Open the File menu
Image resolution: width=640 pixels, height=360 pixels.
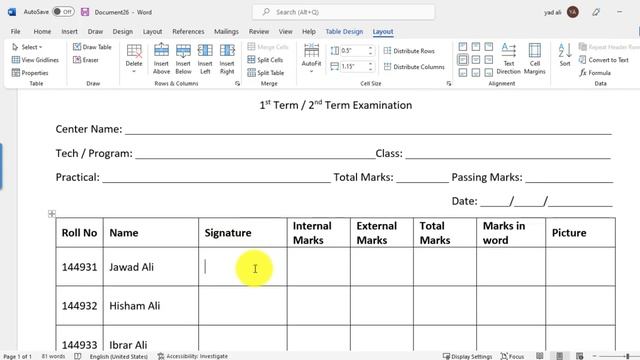[16, 31]
